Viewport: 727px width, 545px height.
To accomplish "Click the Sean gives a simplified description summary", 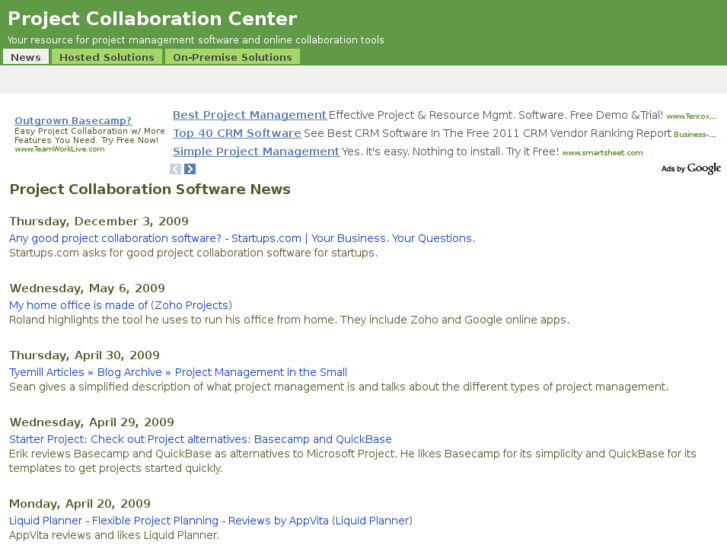I will point(339,386).
